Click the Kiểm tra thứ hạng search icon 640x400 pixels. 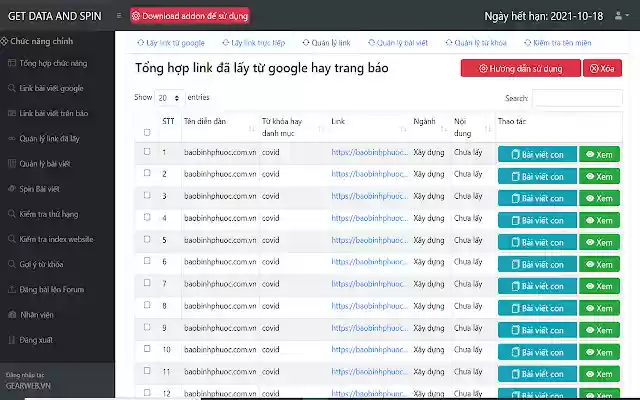click(x=10, y=214)
